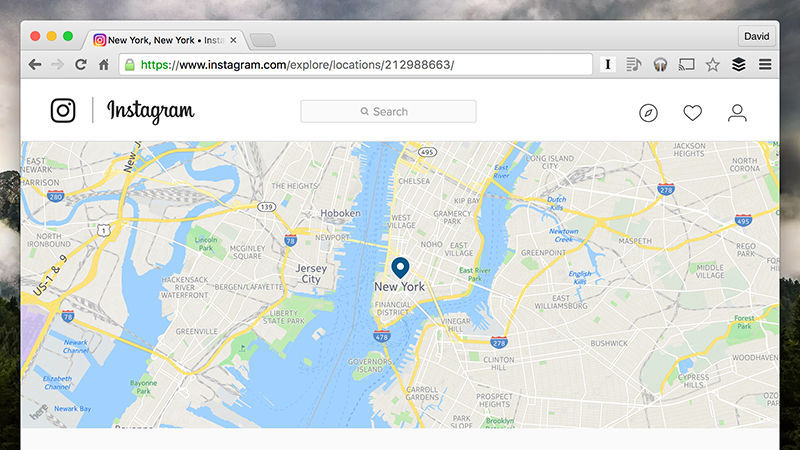The image size is (800, 450).
Task: Open a new browser tab
Action: point(263,40)
